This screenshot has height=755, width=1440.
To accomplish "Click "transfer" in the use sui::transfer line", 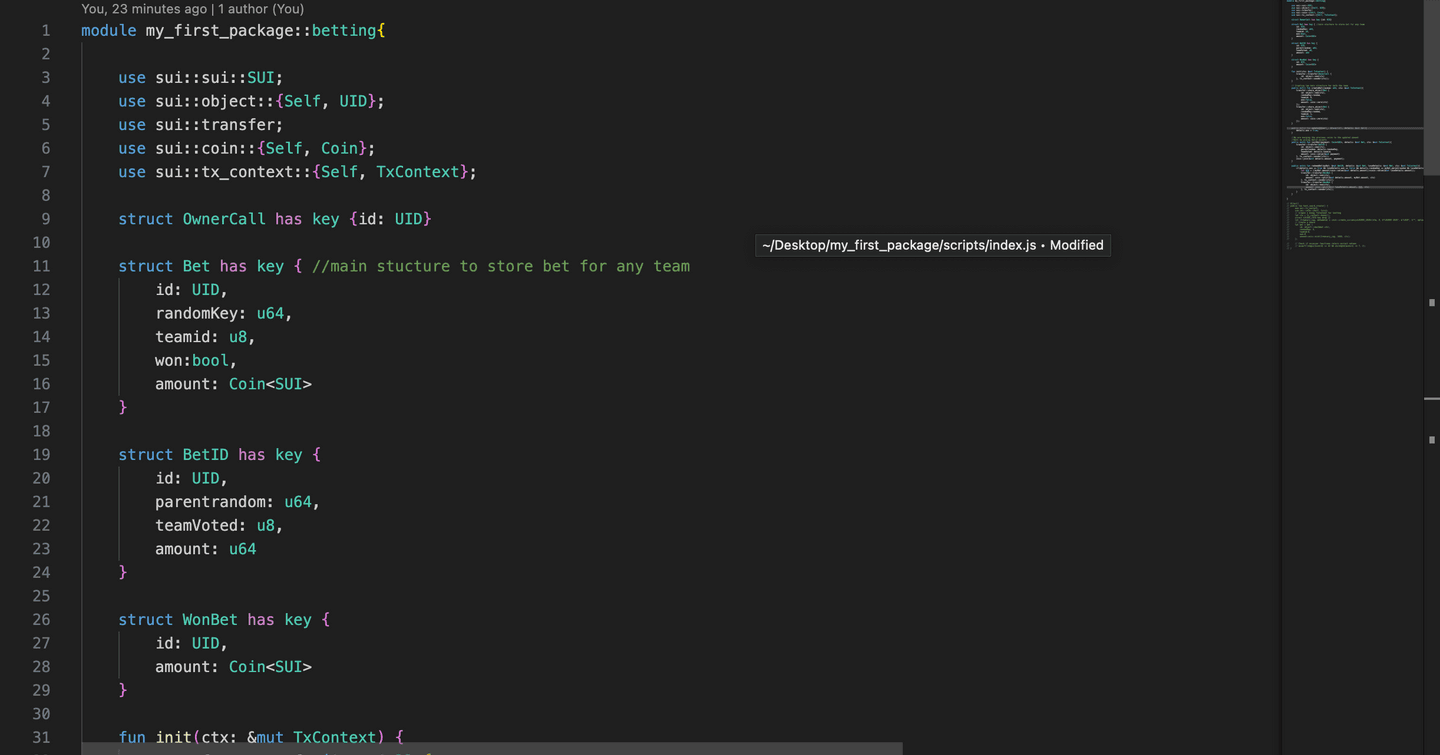I will pos(238,125).
